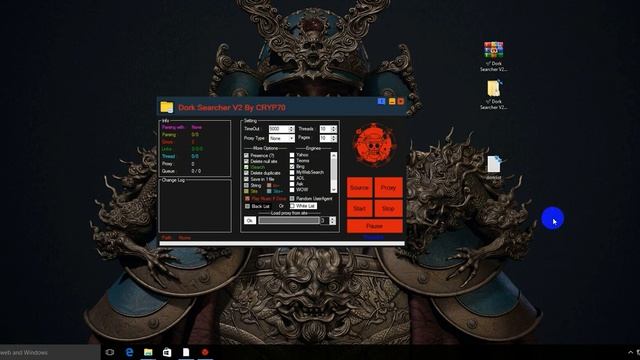The height and width of the screenshot is (360, 640).
Task: Select the Dork Searcher V2 folder desktop icon
Action: pyautogui.click(x=493, y=95)
